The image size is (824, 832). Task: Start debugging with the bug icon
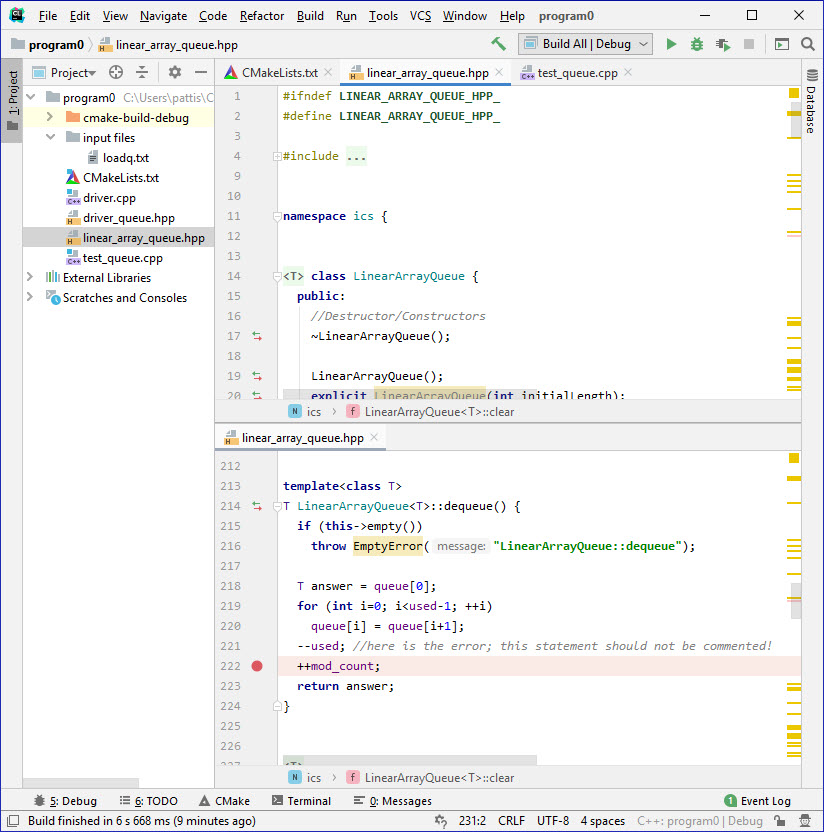(x=697, y=44)
